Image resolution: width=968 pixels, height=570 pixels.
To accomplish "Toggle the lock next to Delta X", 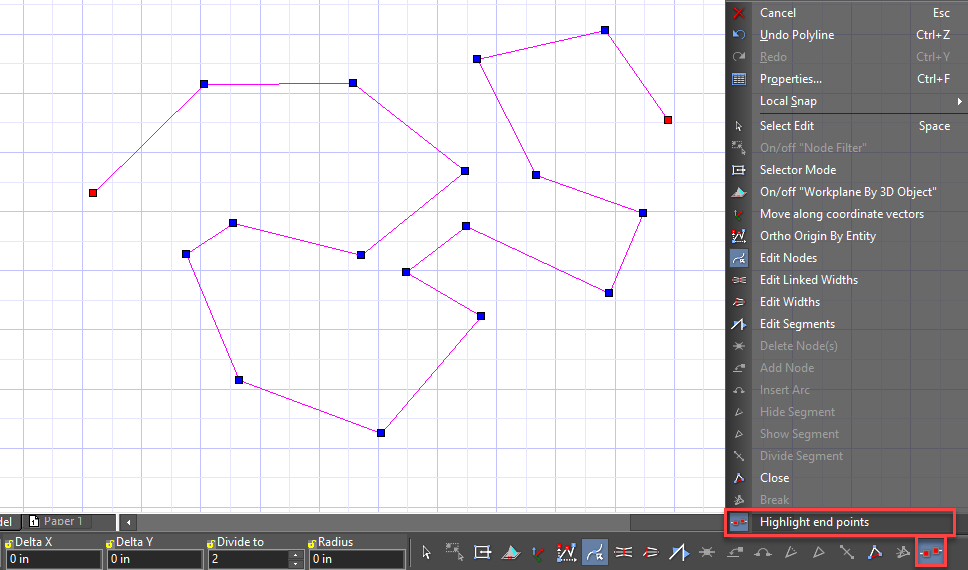I will coord(9,544).
